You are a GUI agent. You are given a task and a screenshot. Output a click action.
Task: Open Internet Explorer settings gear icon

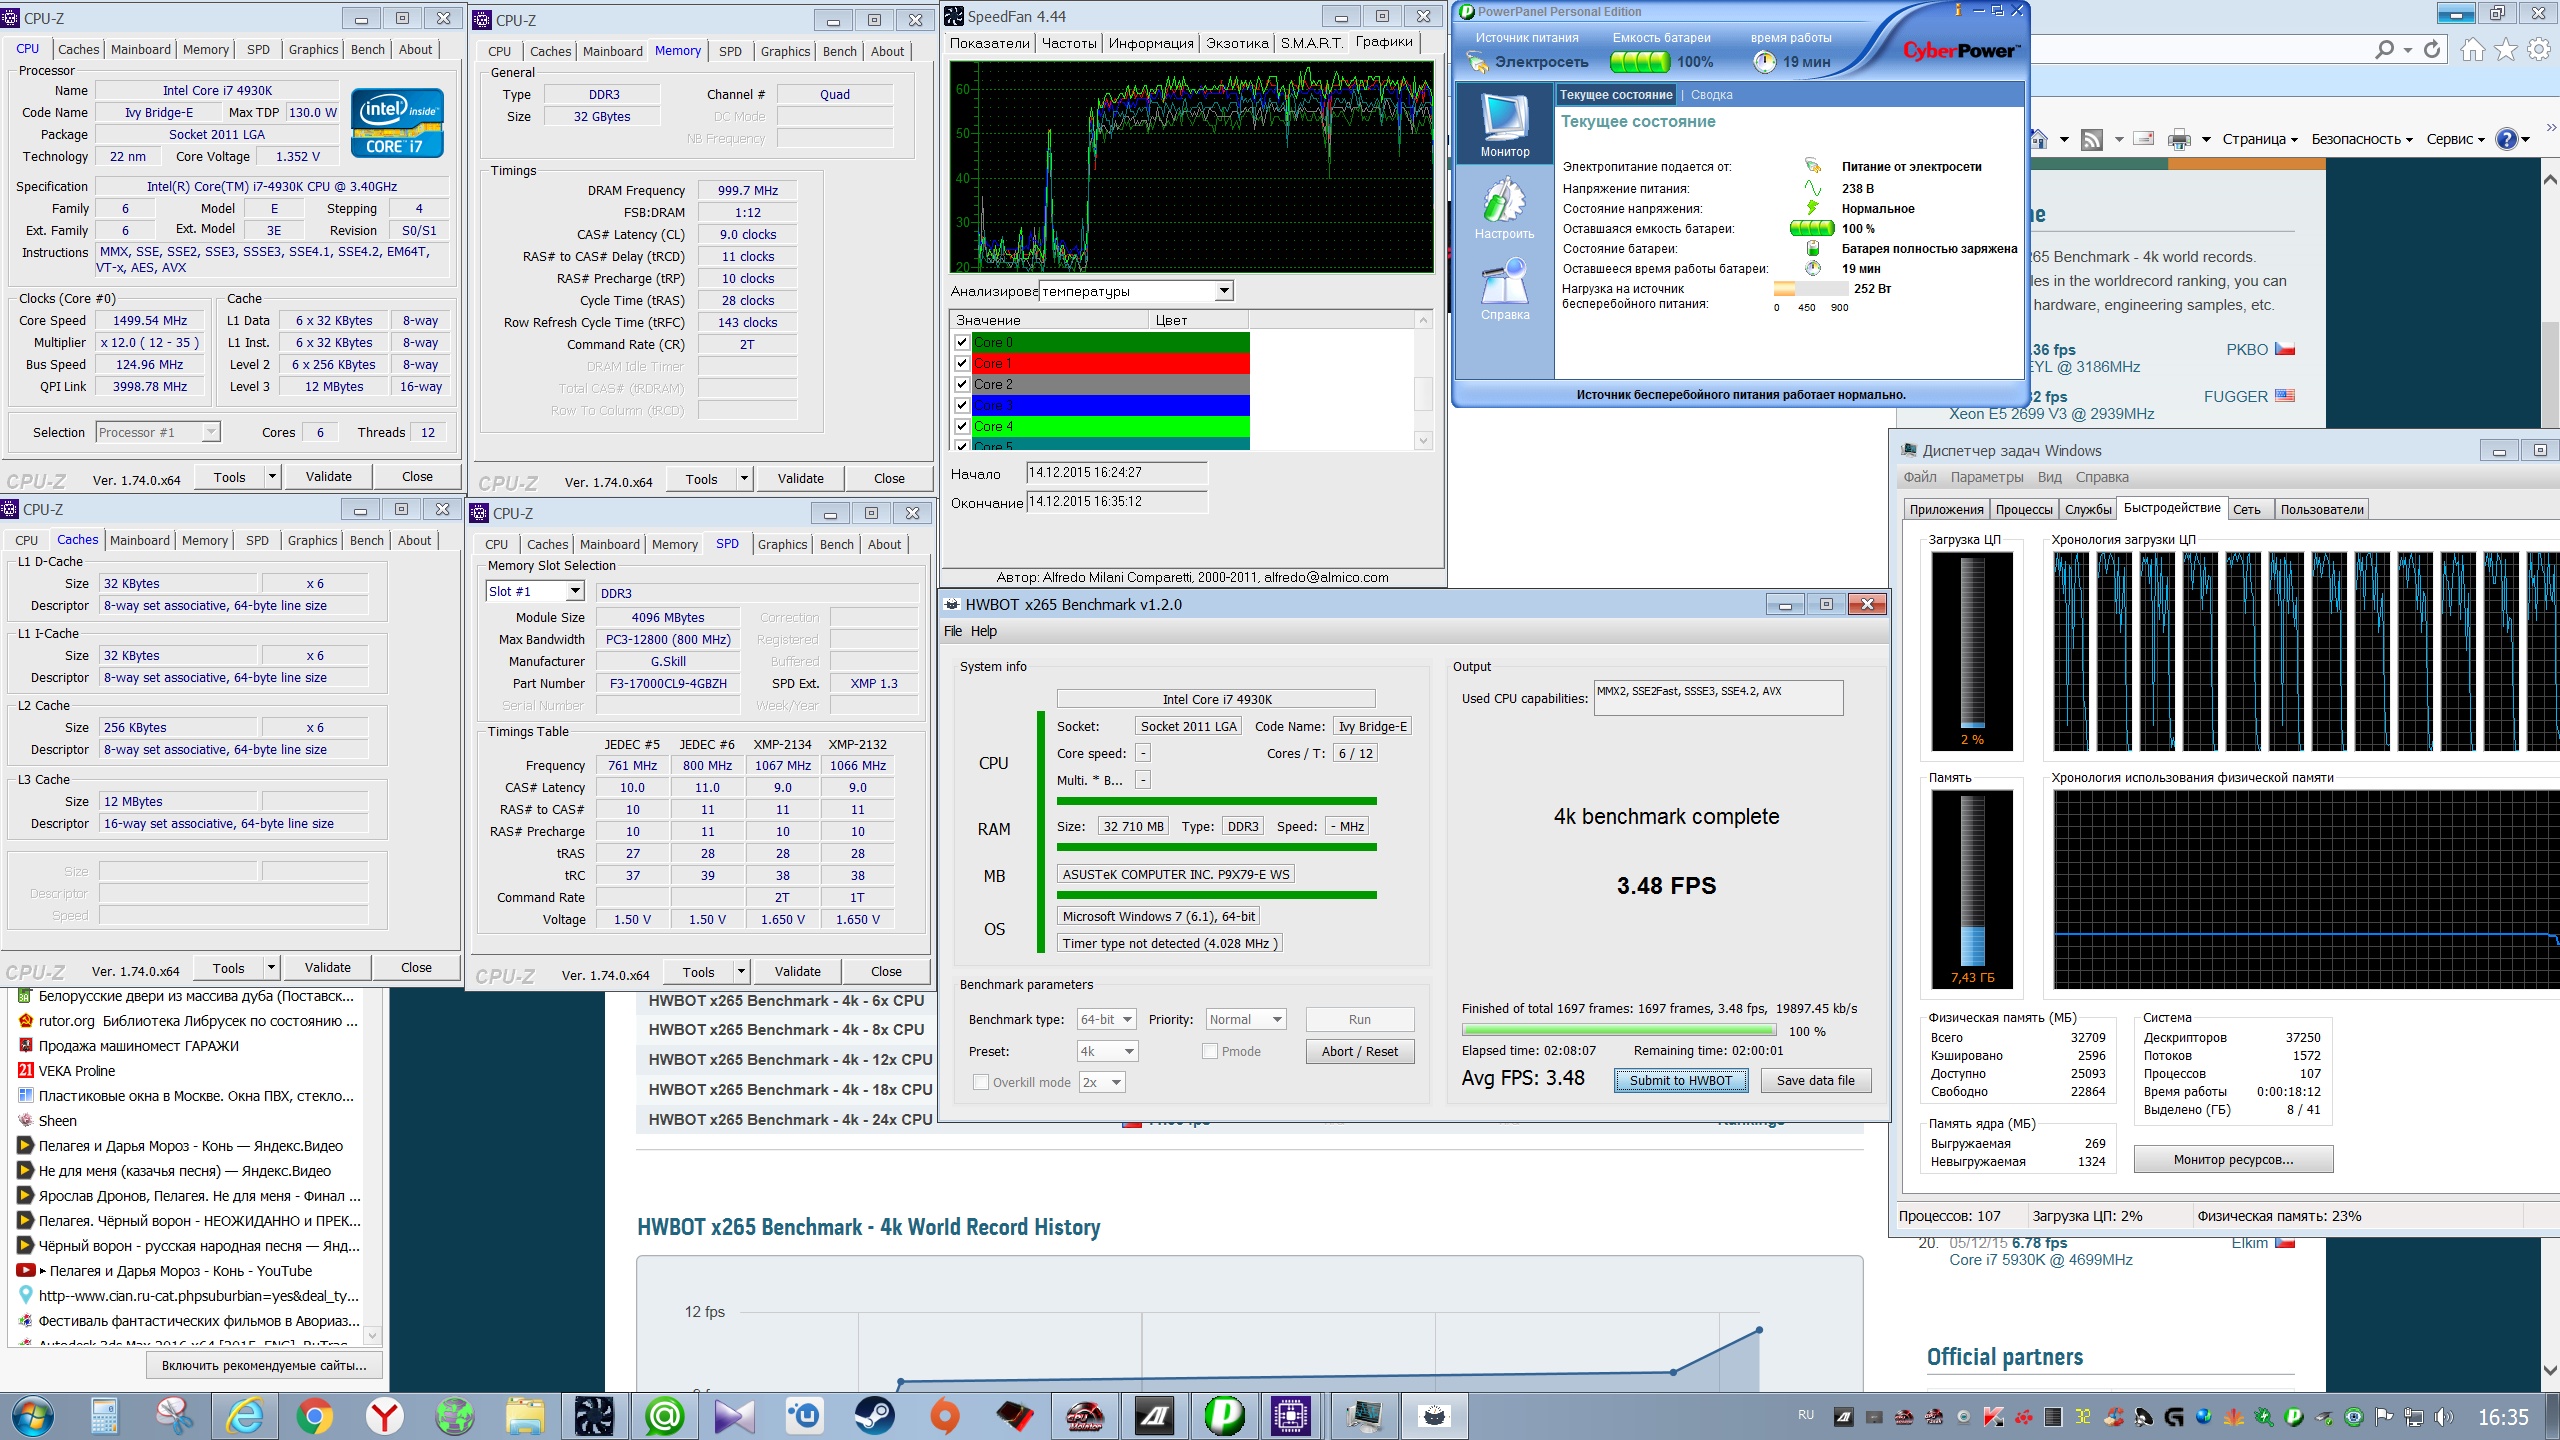pos(2538,49)
